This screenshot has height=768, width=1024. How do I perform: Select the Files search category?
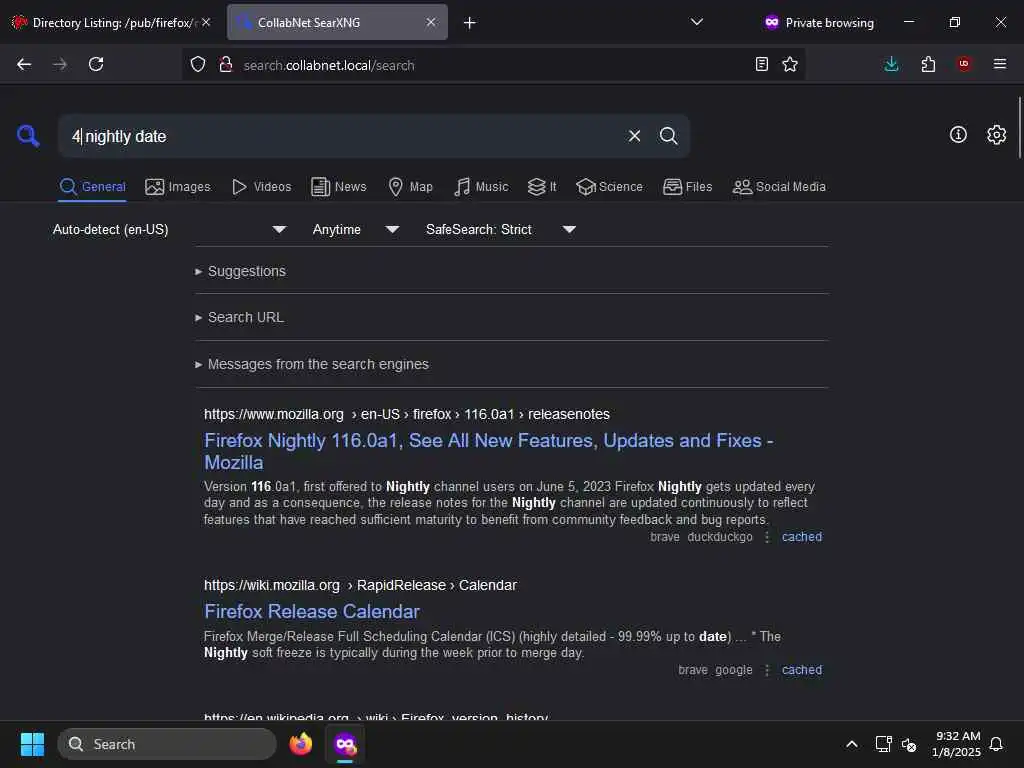point(688,187)
